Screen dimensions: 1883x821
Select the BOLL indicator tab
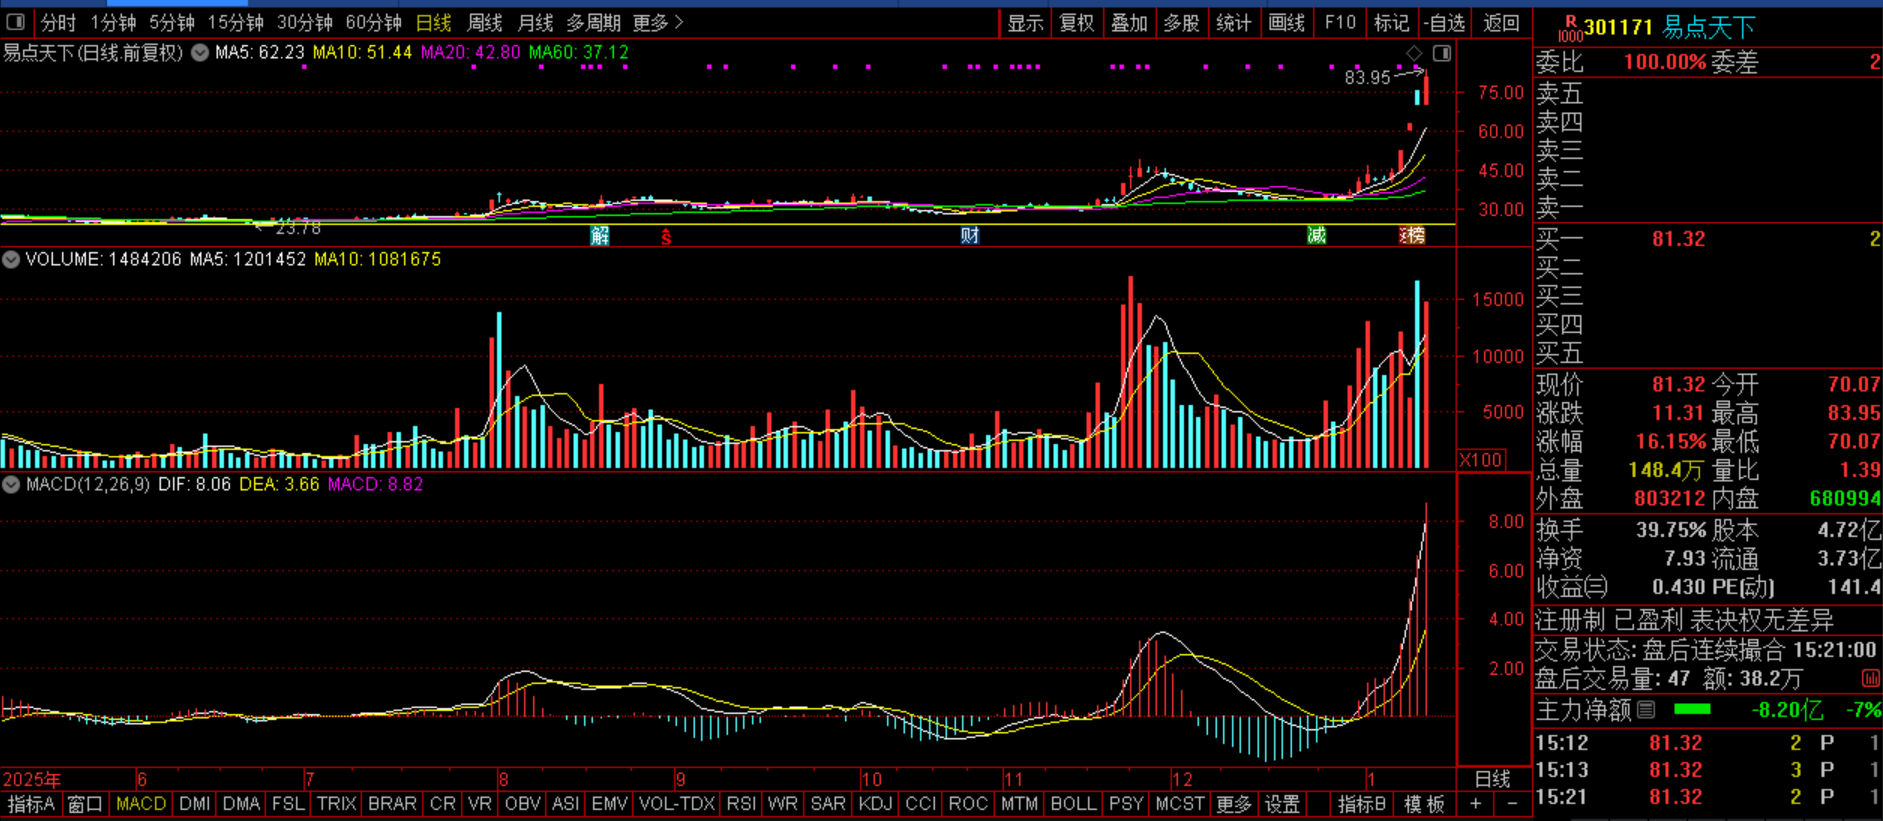coord(1073,804)
